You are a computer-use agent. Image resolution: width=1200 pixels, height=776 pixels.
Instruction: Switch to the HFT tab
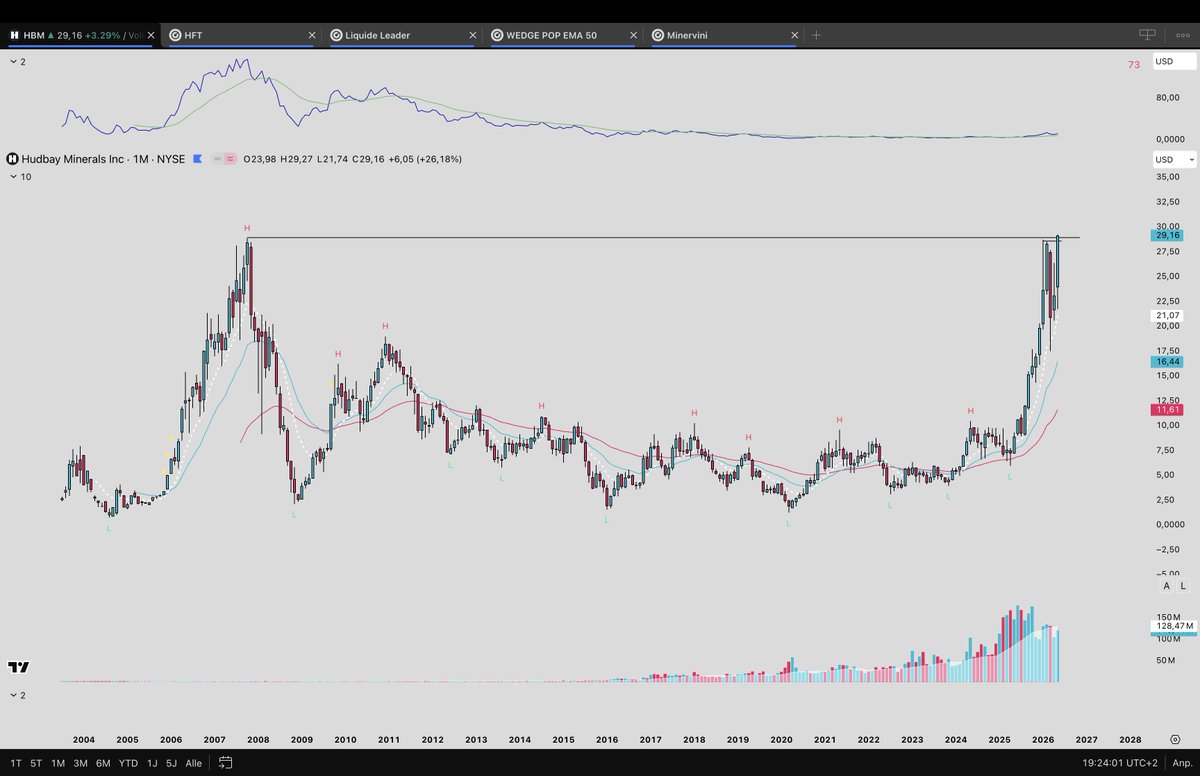click(x=241, y=35)
